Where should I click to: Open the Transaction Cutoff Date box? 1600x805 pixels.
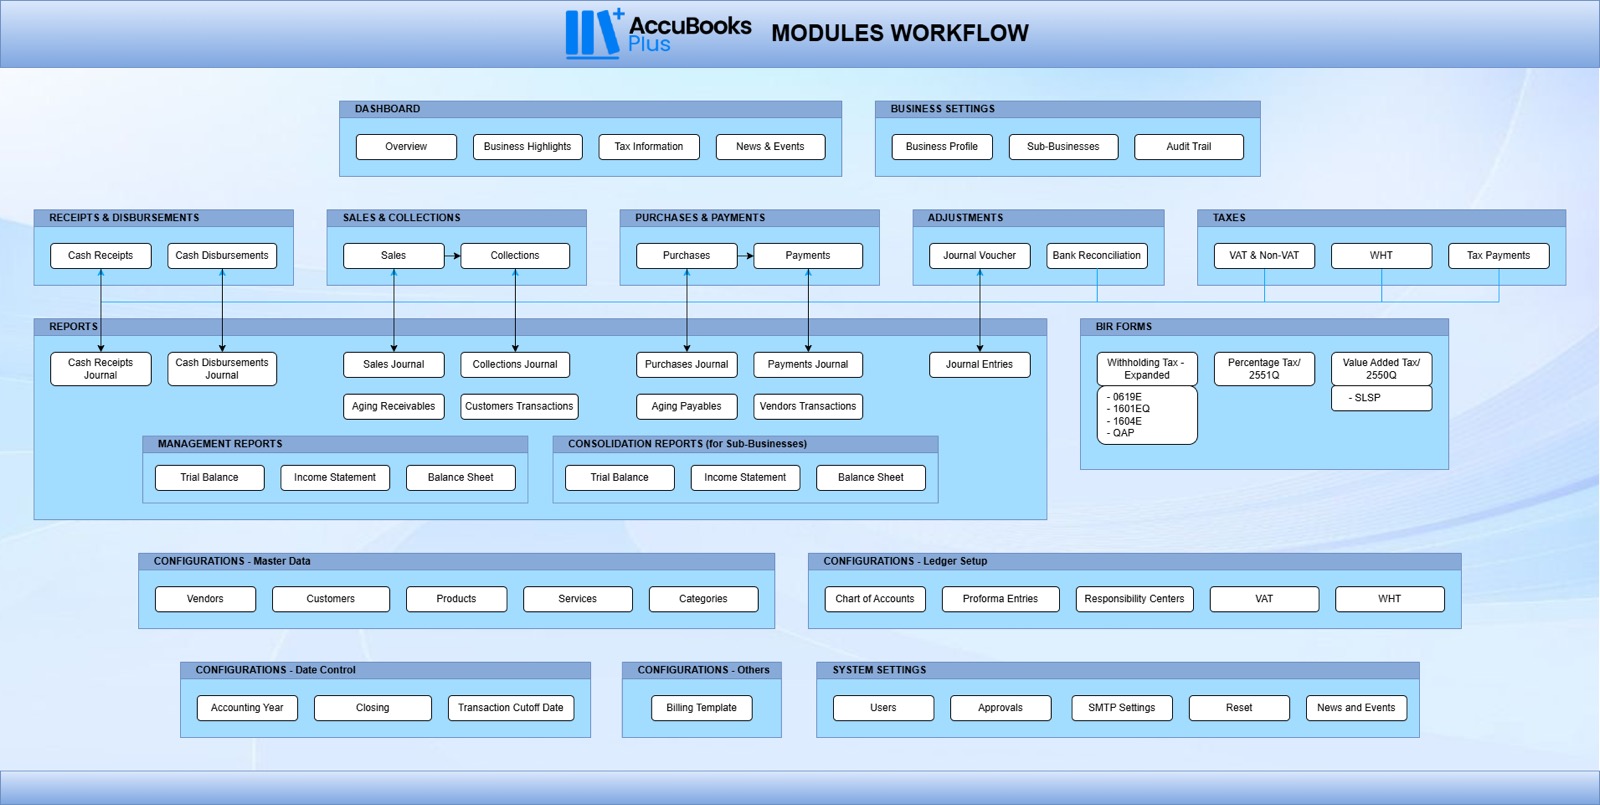(511, 708)
